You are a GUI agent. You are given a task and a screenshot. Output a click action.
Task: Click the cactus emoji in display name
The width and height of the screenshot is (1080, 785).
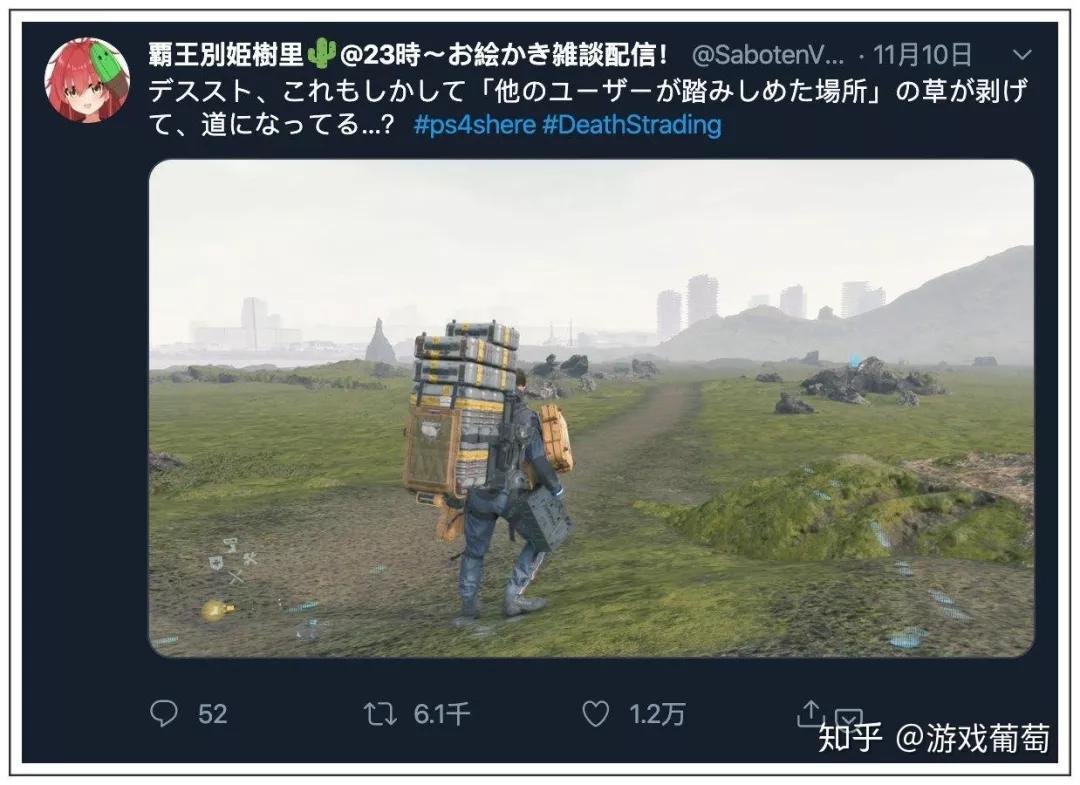(x=322, y=54)
